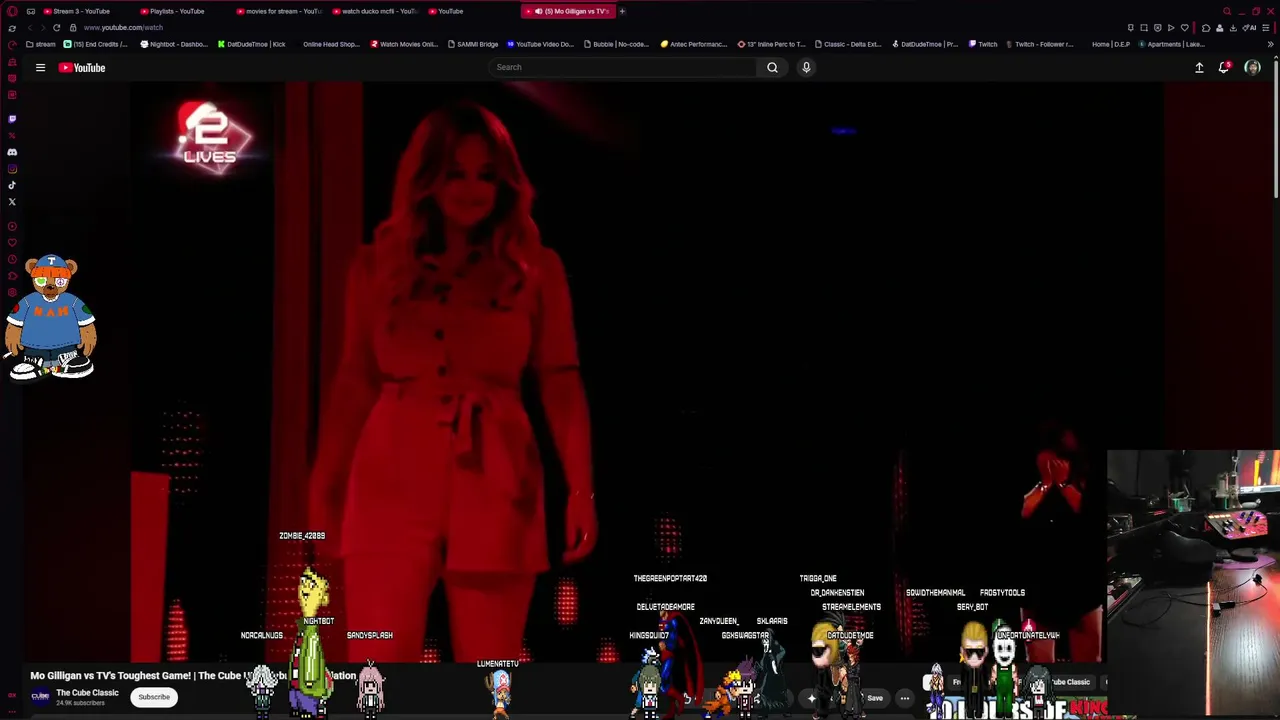Open the 'DatDudeTmoe | Kick' bookmark
Viewport: 1280px width, 720px height.
(x=252, y=44)
